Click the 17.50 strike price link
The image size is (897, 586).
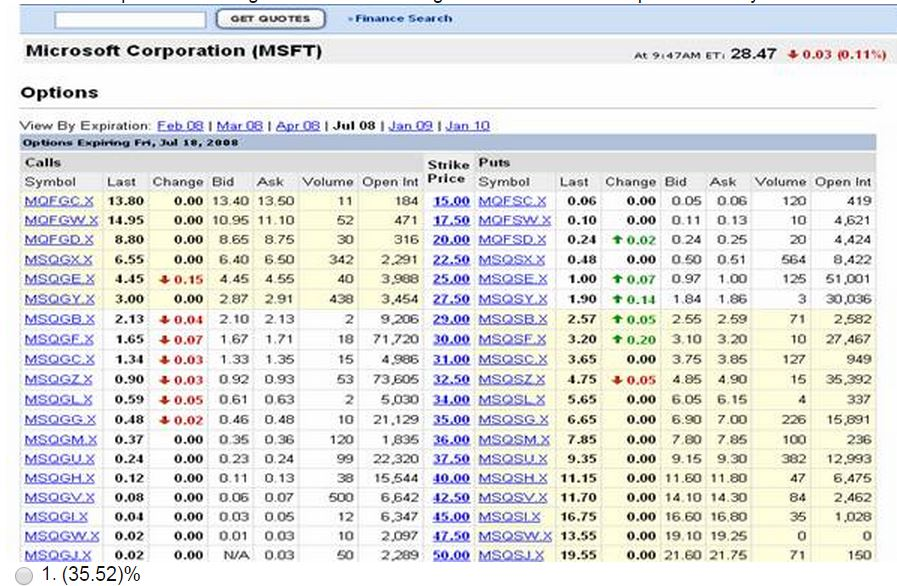(451, 220)
